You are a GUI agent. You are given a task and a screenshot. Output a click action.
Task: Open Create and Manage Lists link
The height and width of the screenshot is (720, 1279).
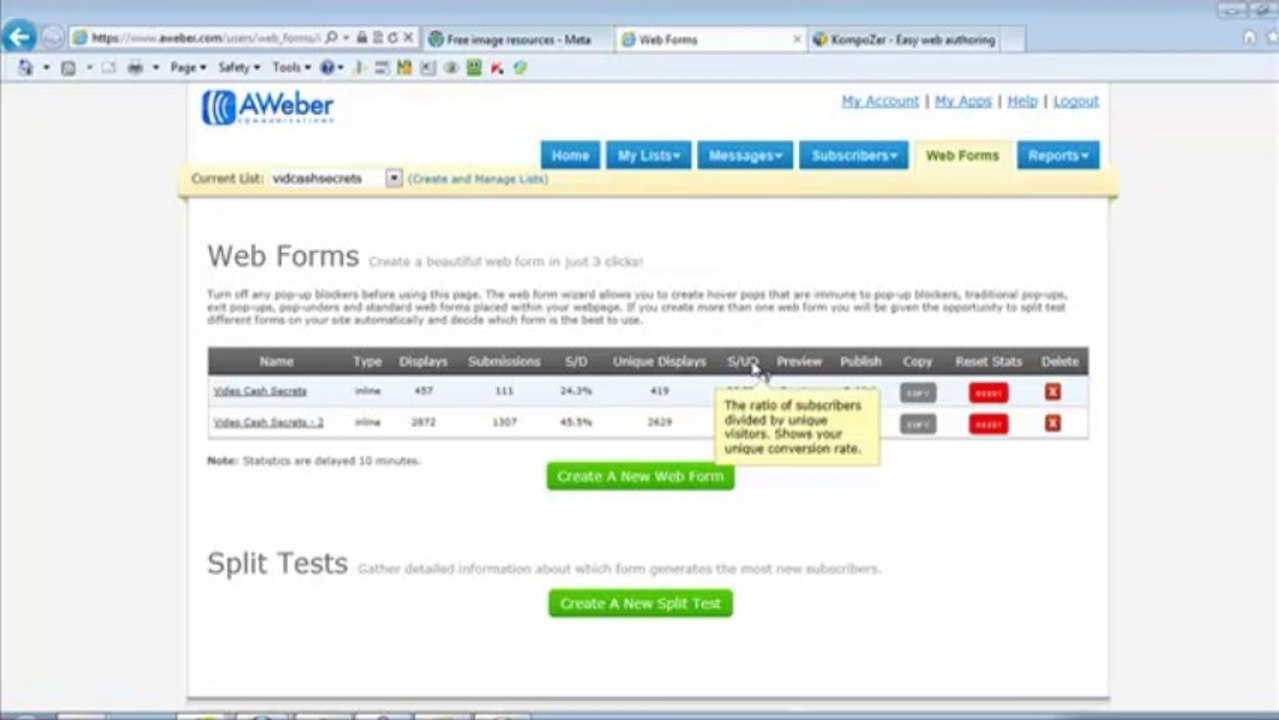pyautogui.click(x=478, y=179)
